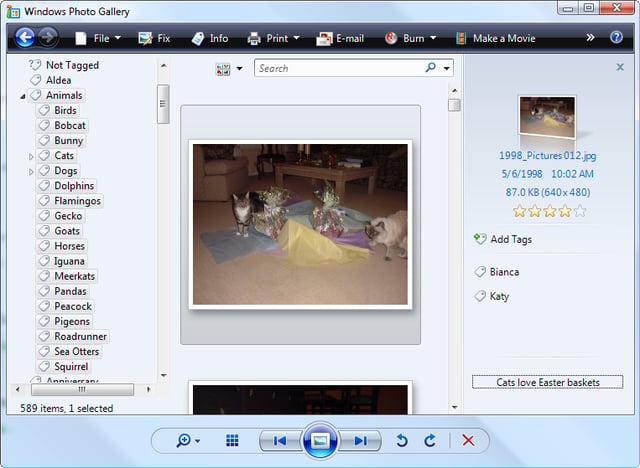Select the Flamingos tag
Screen dimensions: 640x468
coord(70,201)
